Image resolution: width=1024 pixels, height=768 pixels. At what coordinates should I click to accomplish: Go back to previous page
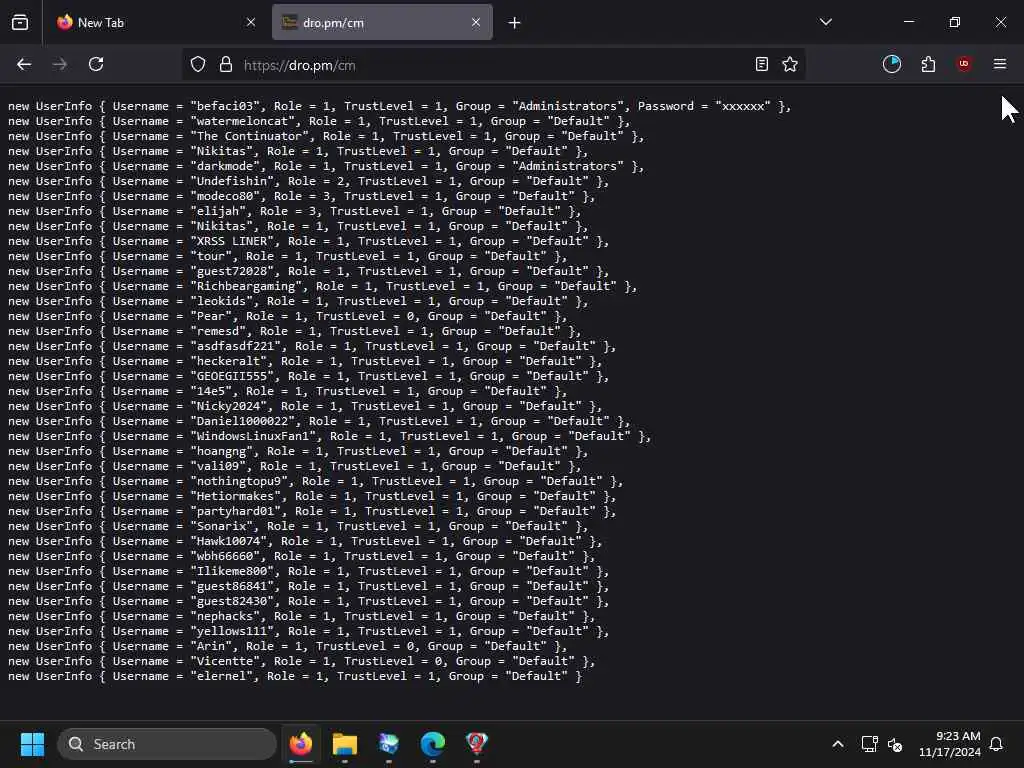24,64
